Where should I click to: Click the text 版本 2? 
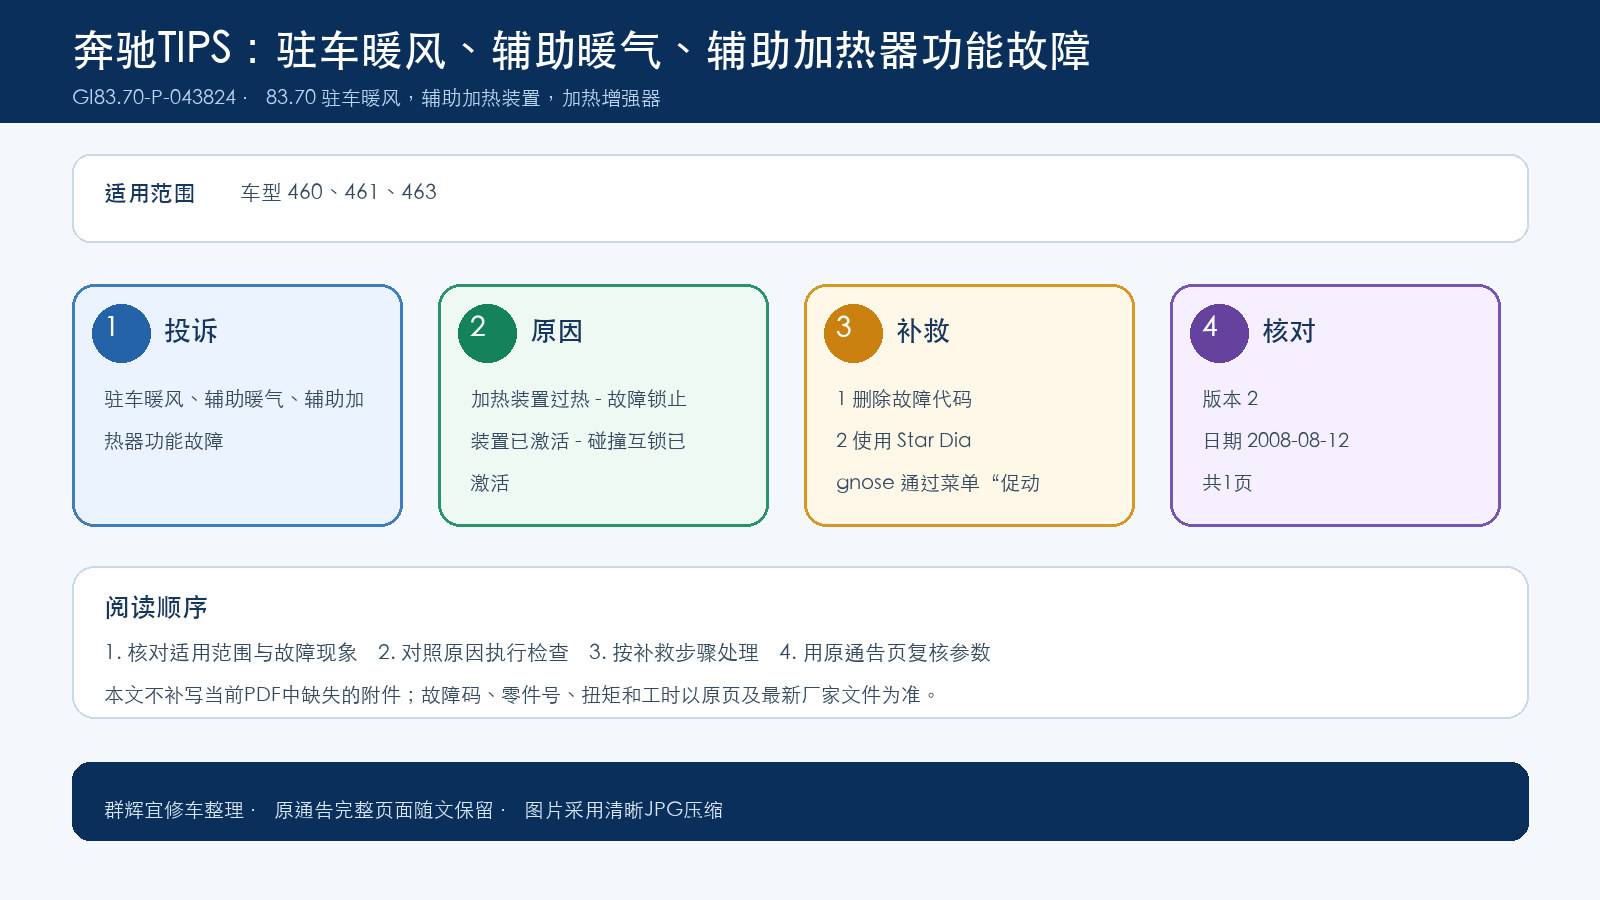pyautogui.click(x=1230, y=399)
